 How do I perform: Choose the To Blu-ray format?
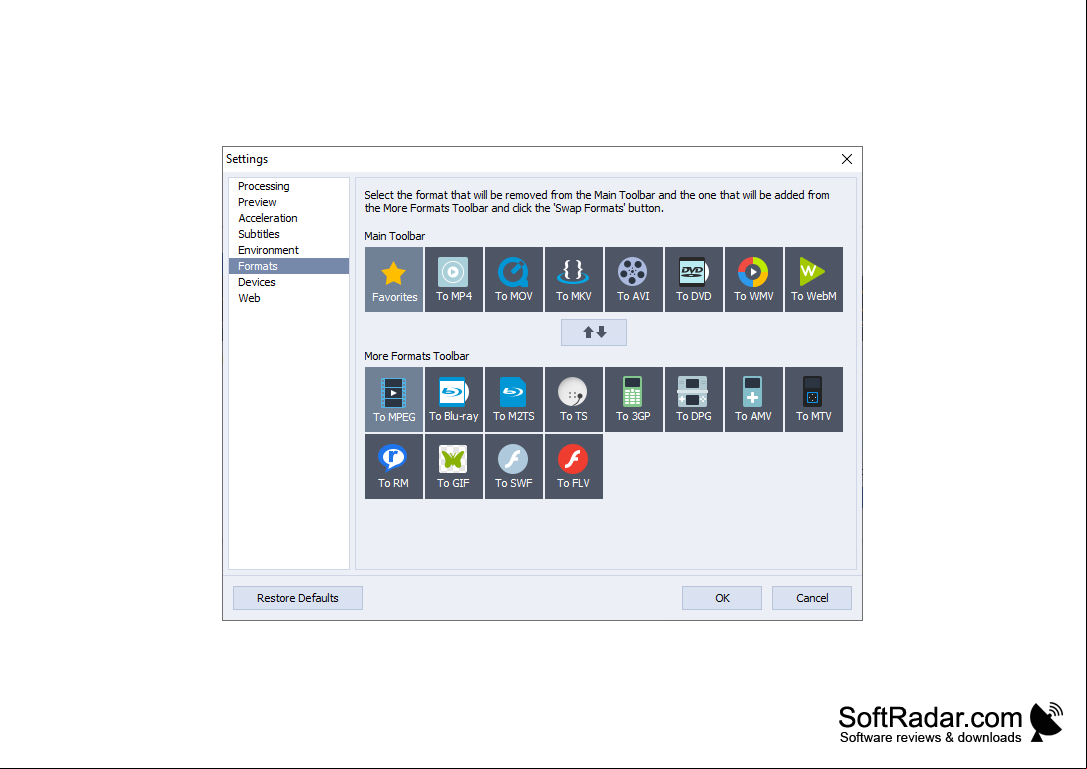click(x=454, y=399)
